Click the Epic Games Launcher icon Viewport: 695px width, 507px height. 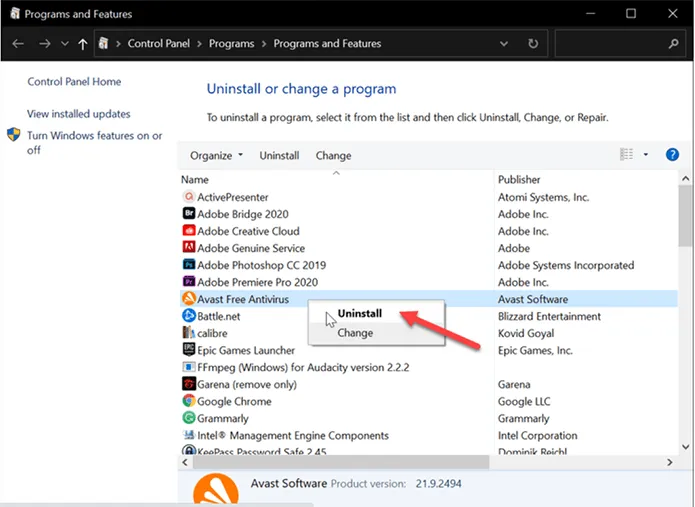[188, 350]
